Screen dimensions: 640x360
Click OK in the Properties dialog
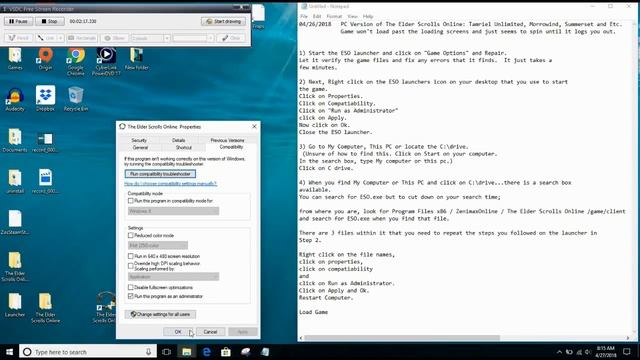pos(178,332)
